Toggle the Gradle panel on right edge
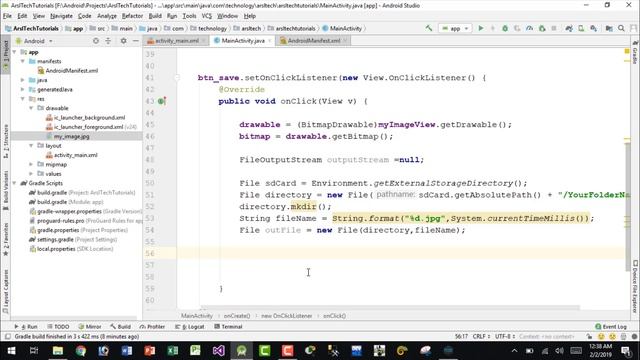Screen dimensions: 640x360 coord(635,53)
